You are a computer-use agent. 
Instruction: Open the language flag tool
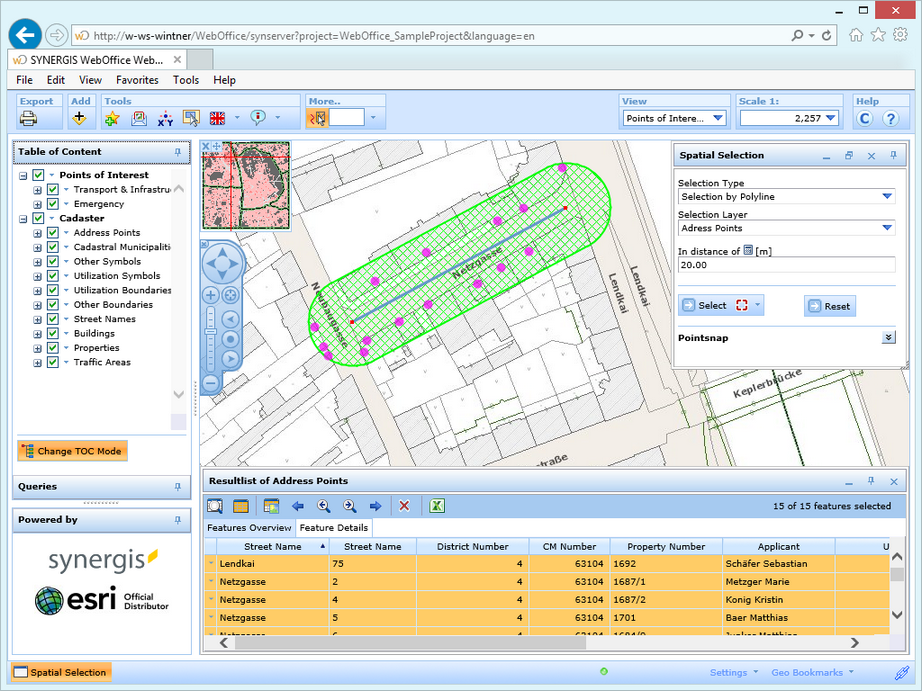[217, 118]
